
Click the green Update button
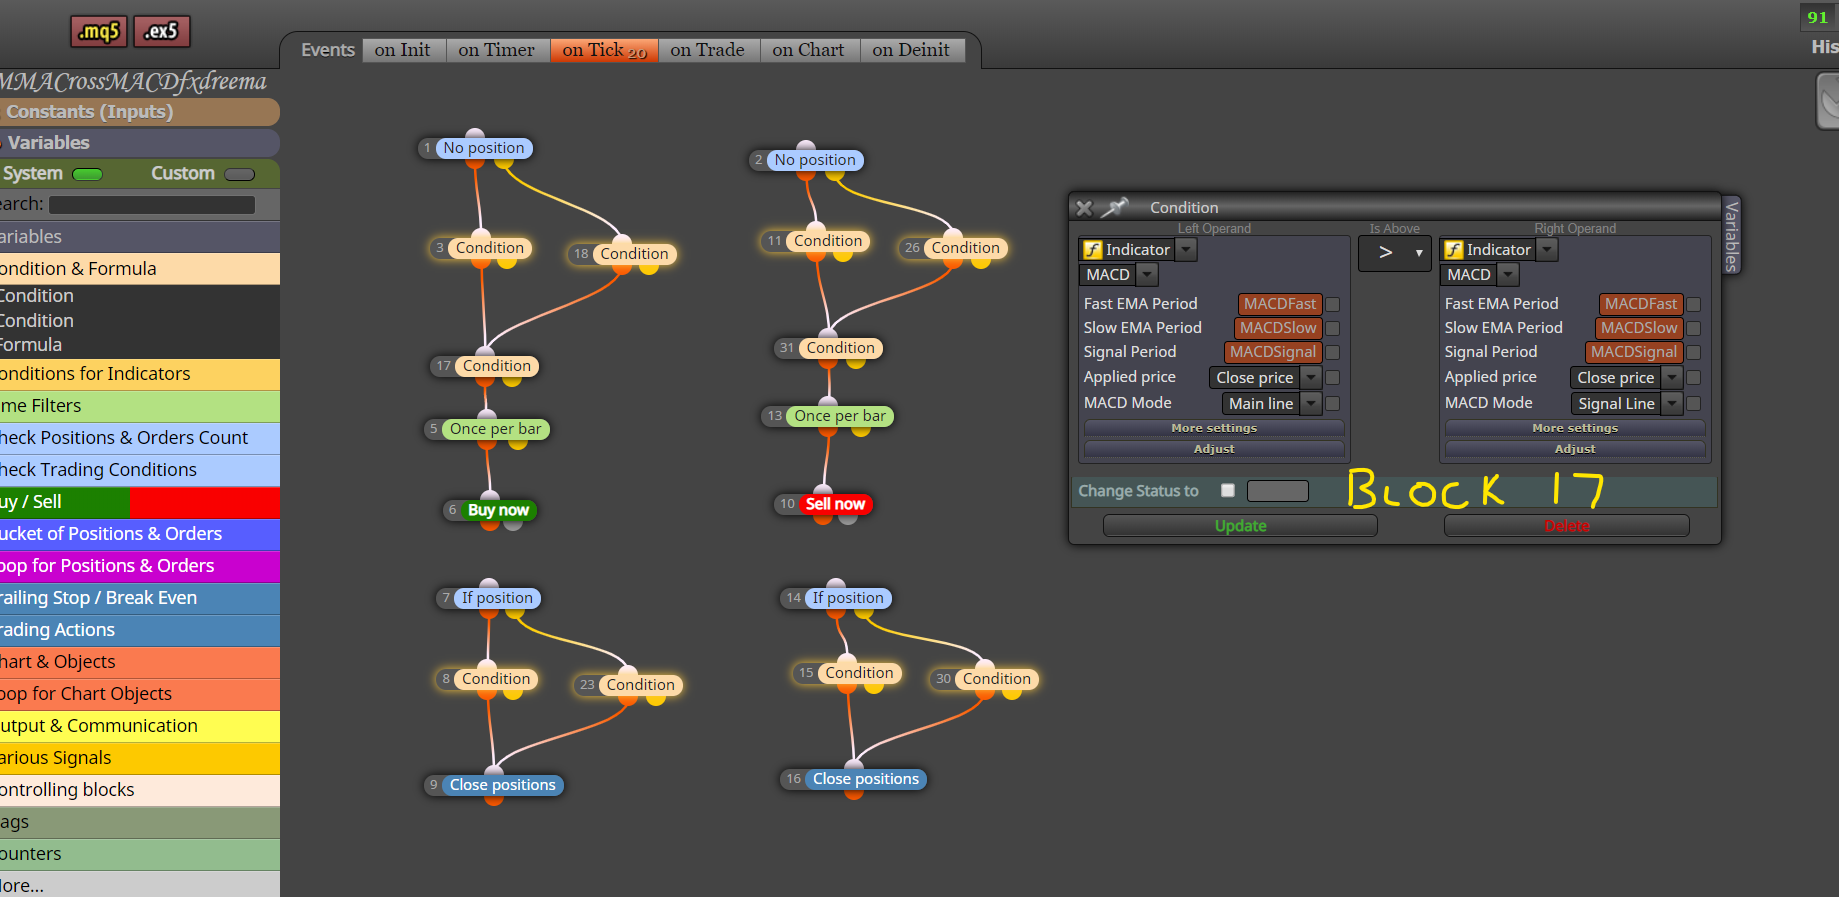[x=1240, y=526]
